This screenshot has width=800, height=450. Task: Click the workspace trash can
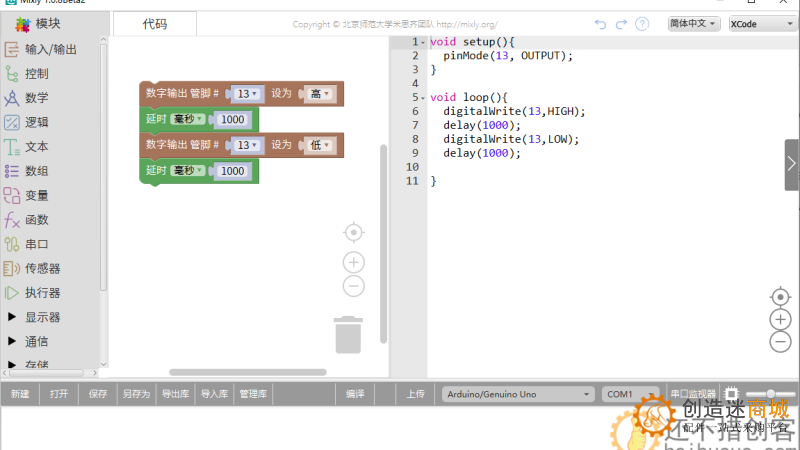[x=348, y=335]
